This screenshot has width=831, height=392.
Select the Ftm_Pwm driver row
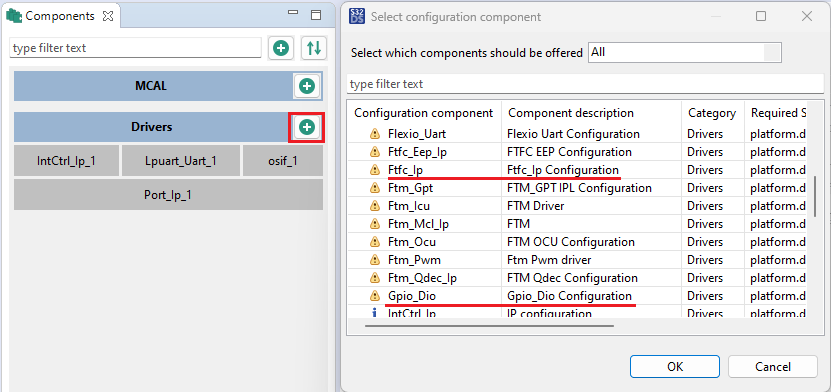coord(577,260)
